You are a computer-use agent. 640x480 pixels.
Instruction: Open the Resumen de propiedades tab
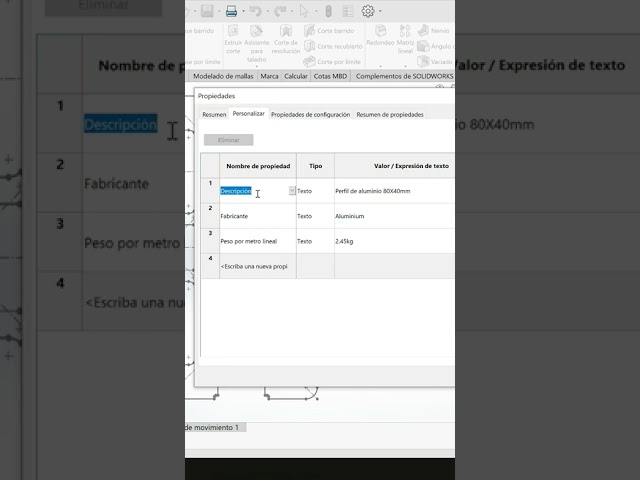coord(390,115)
